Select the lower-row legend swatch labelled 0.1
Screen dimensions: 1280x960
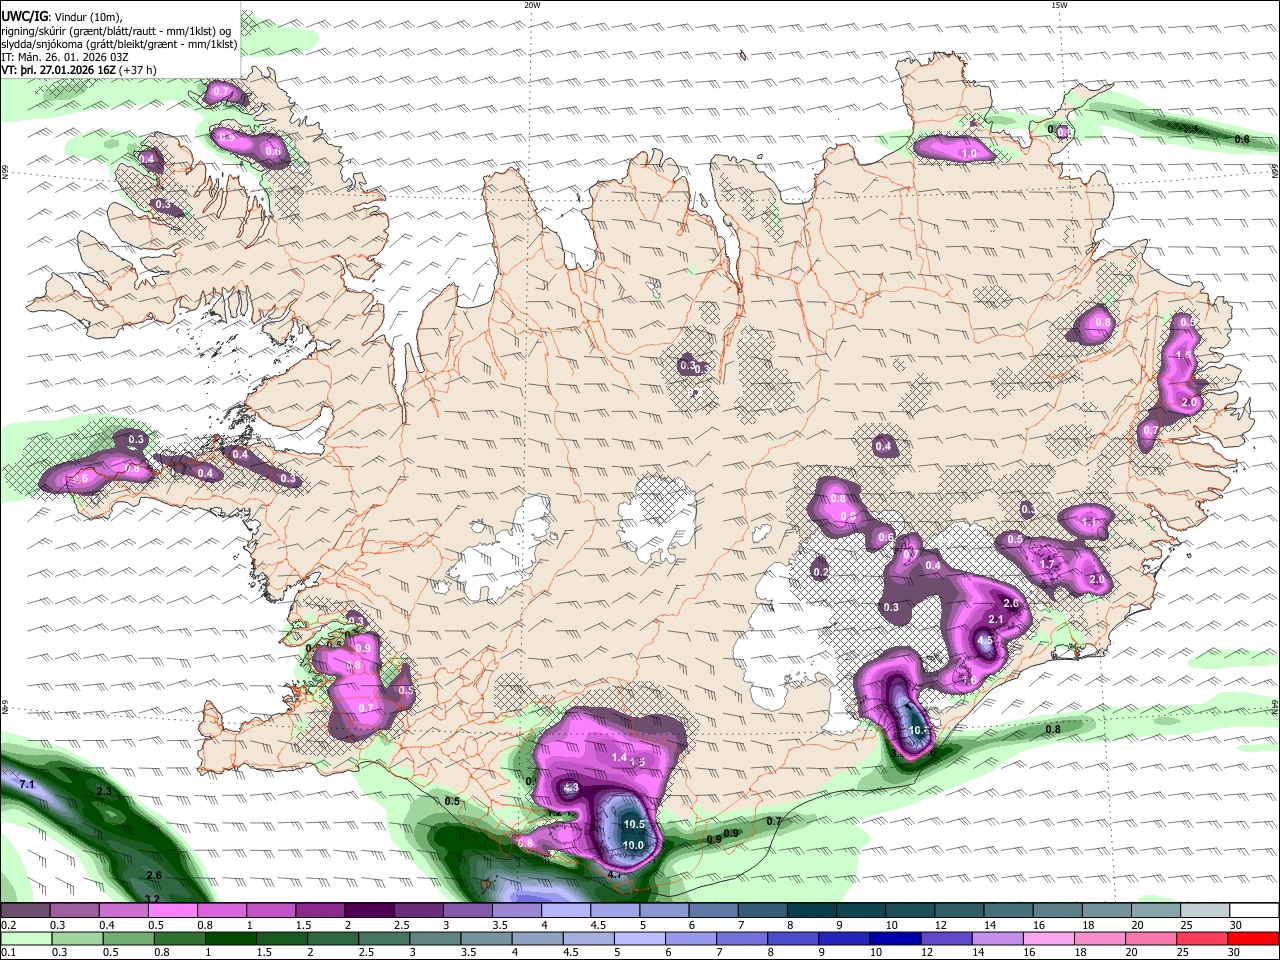pyautogui.click(x=25, y=938)
